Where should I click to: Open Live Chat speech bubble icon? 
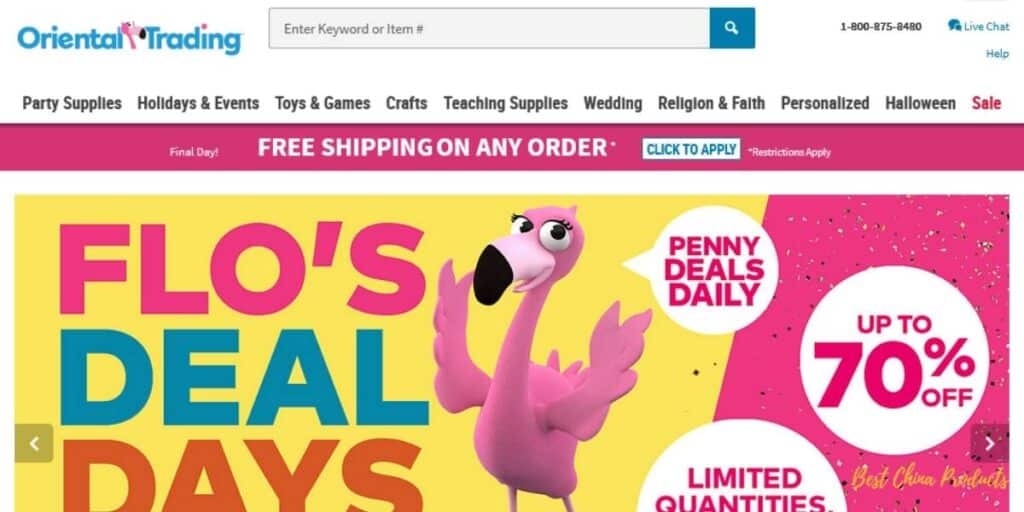point(954,25)
